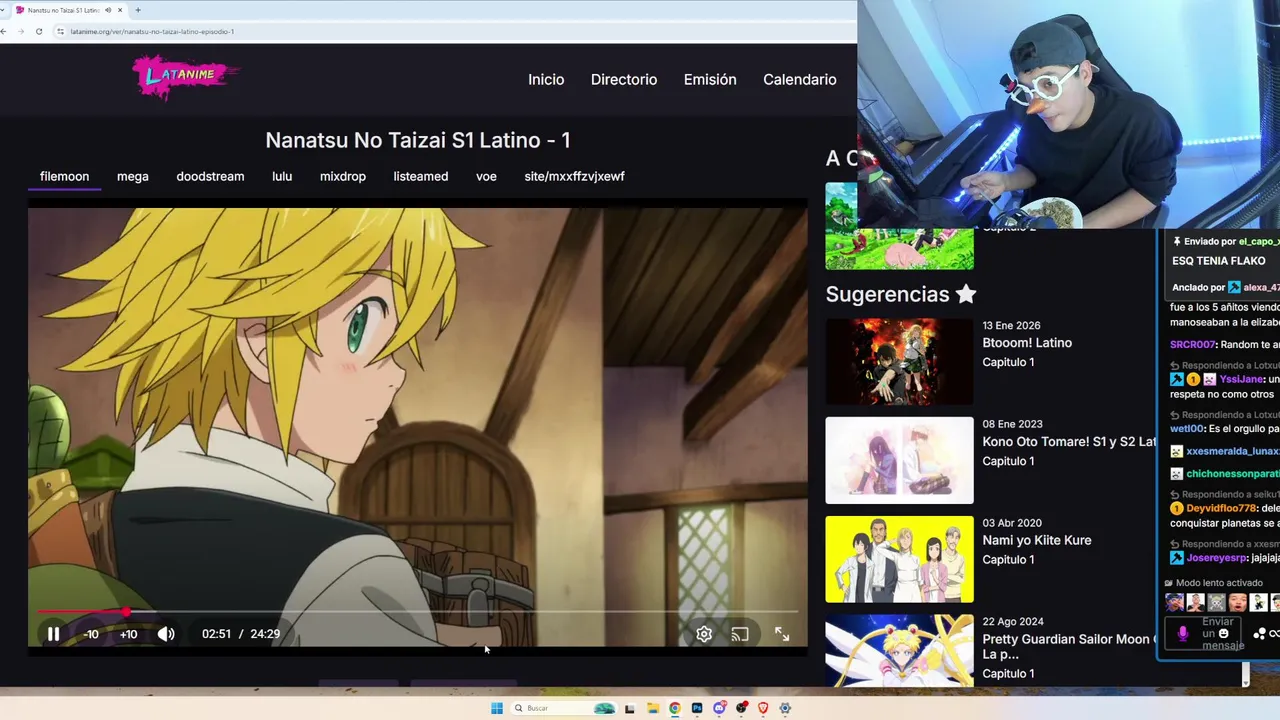Click the microphone icon in chat box
This screenshot has width=1280, height=720.
coord(1183,634)
